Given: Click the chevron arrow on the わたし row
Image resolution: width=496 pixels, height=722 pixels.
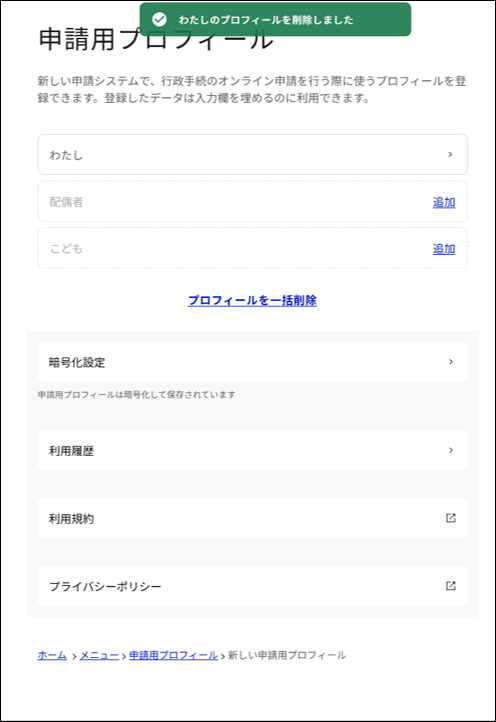Looking at the screenshot, I should pos(450,155).
